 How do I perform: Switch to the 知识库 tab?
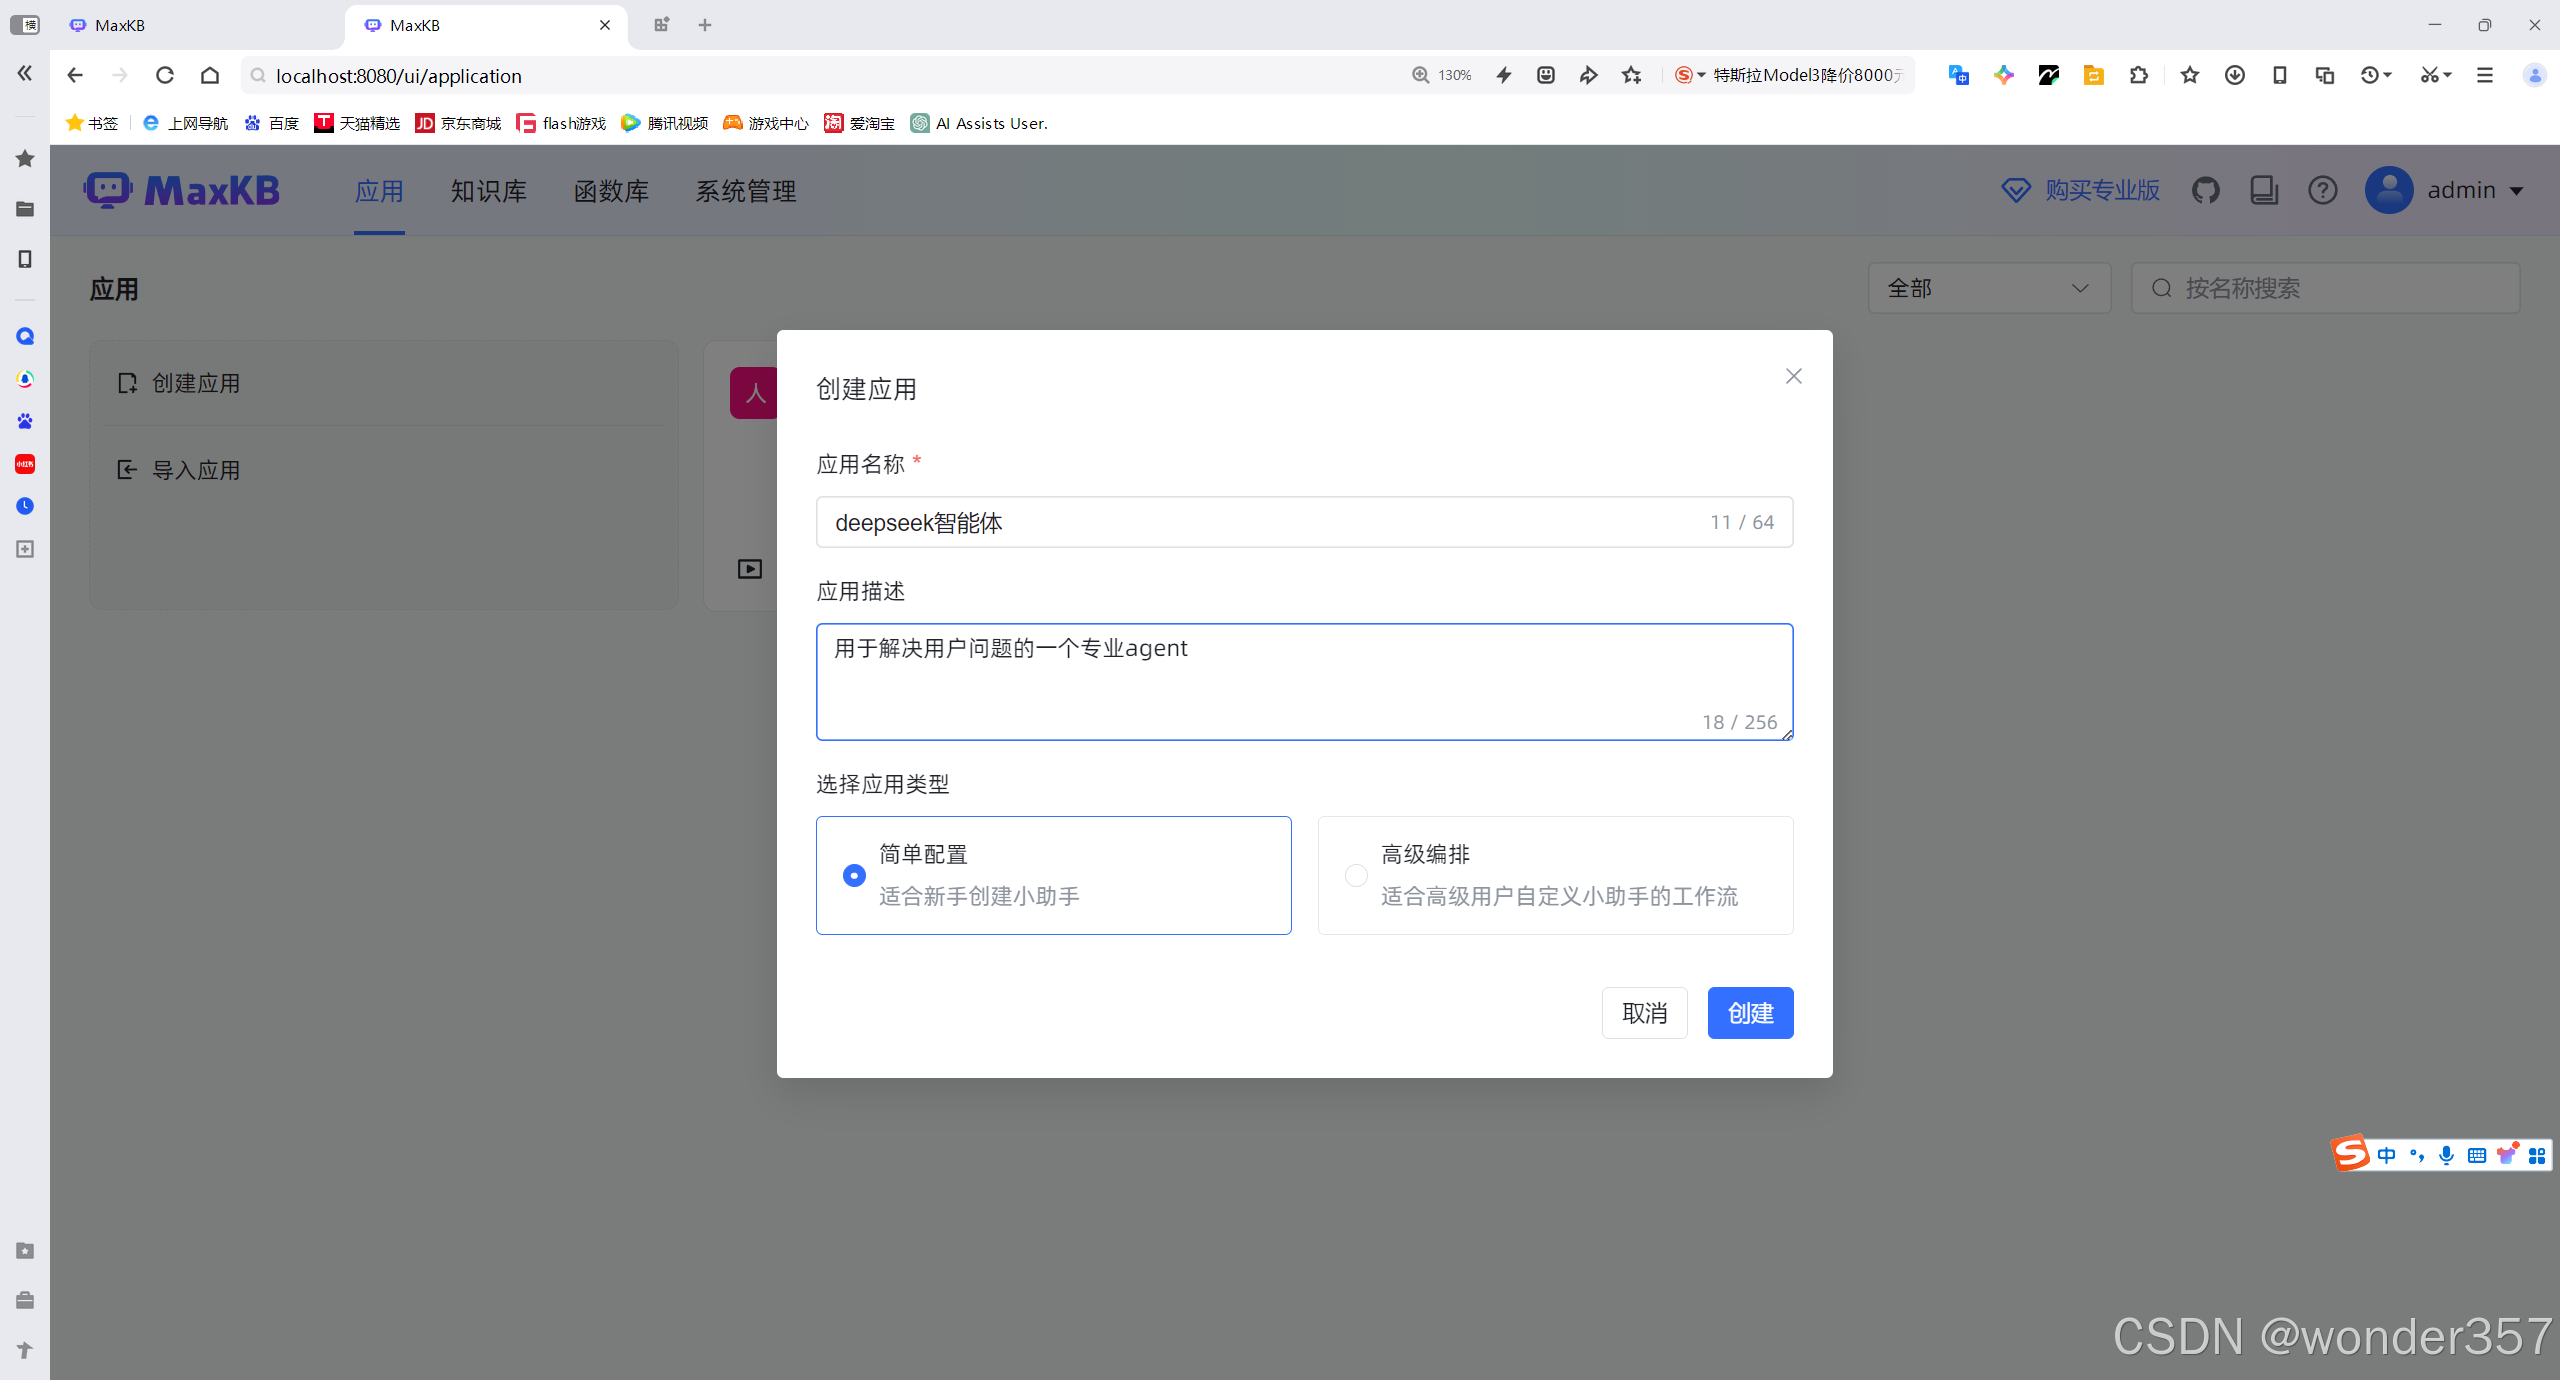point(488,190)
